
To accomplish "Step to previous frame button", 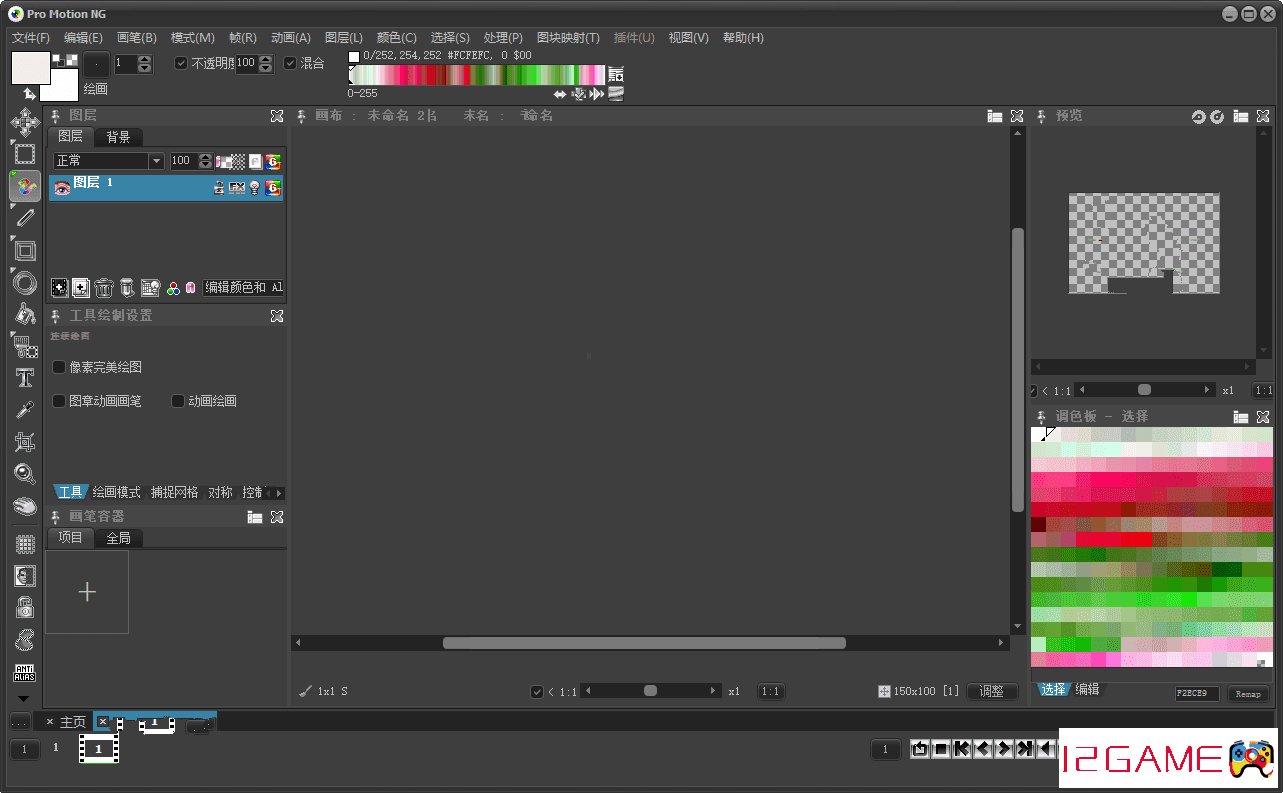I will [983, 749].
